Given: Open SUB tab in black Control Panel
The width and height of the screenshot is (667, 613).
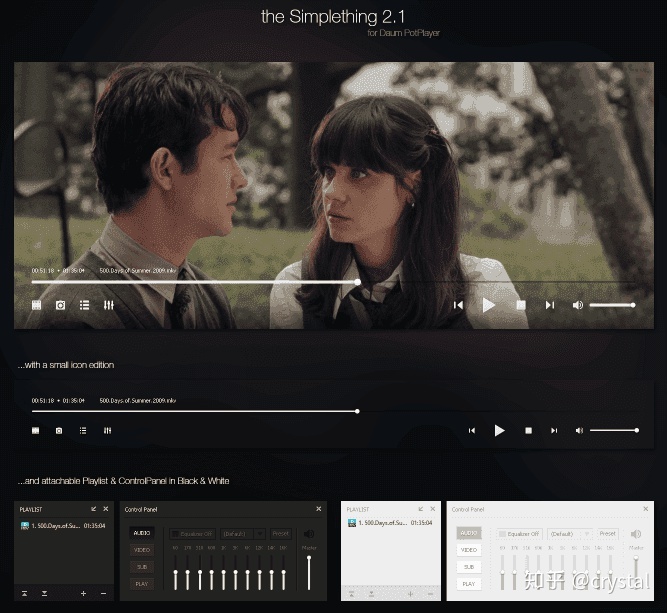Looking at the screenshot, I should (142, 567).
